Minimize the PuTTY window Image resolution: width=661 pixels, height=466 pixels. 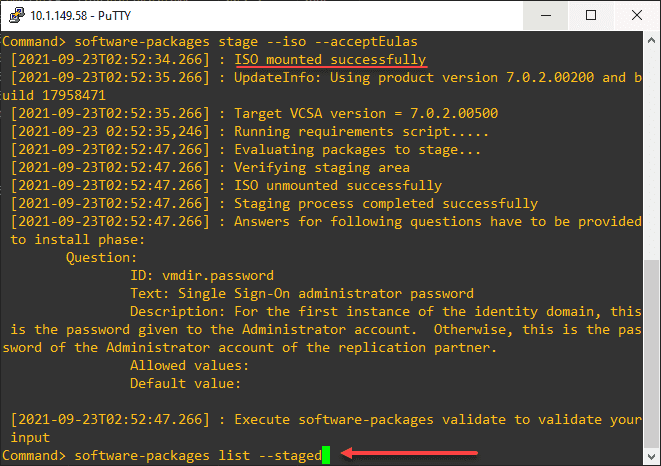(546, 16)
